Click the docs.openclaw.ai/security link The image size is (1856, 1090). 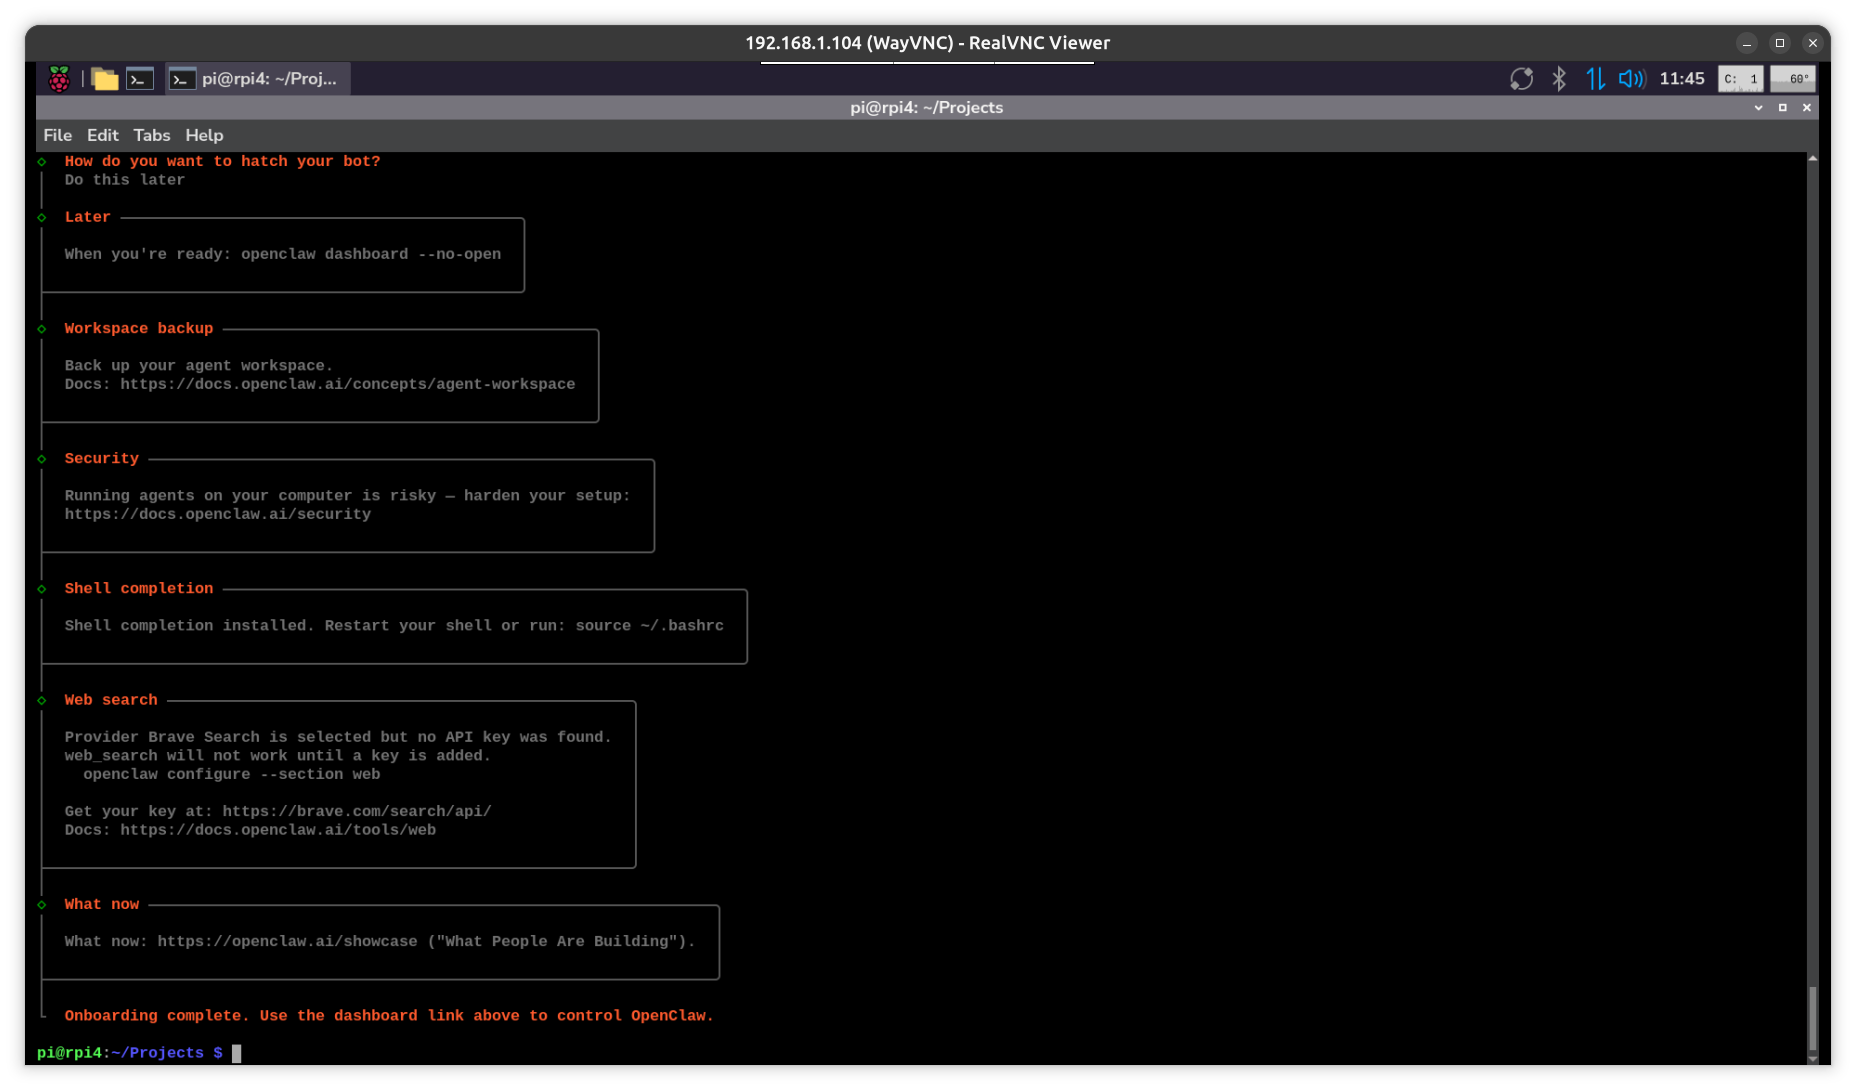coord(218,514)
